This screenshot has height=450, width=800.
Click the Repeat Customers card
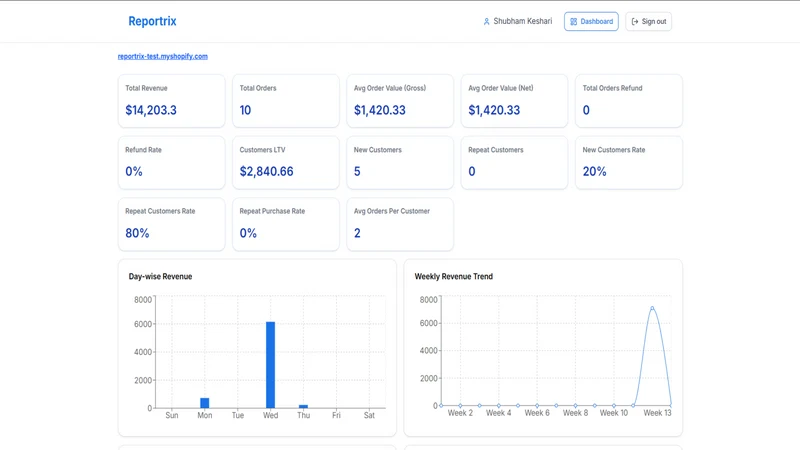point(514,163)
